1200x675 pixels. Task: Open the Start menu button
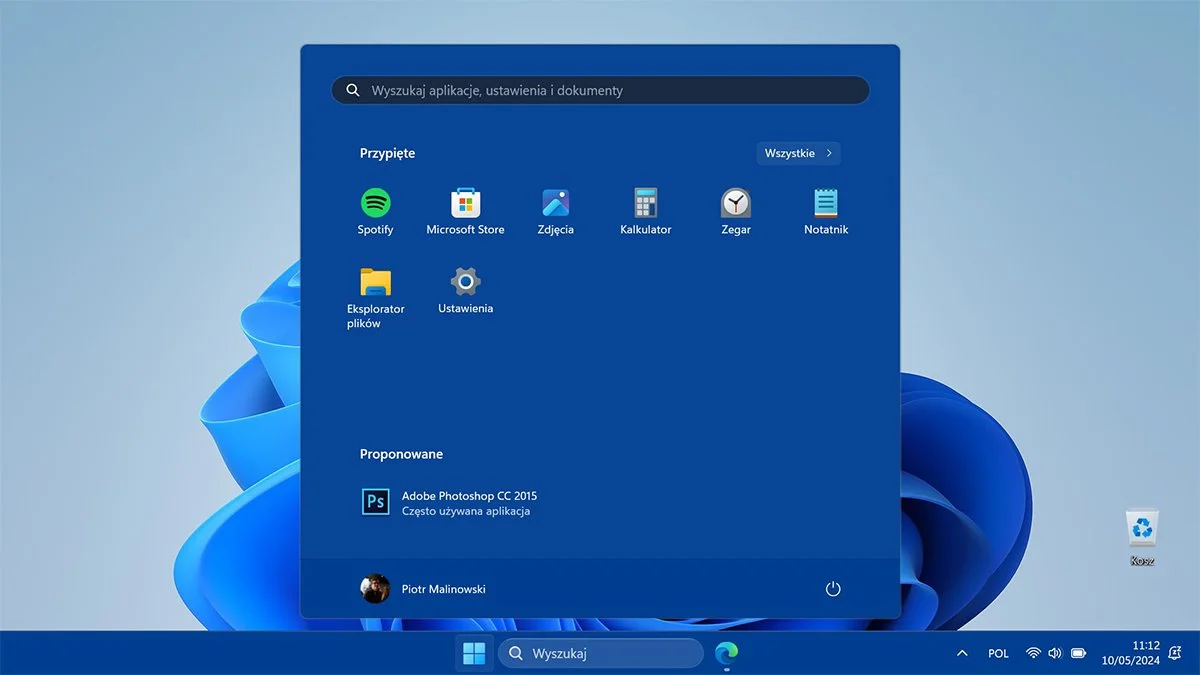(x=473, y=653)
